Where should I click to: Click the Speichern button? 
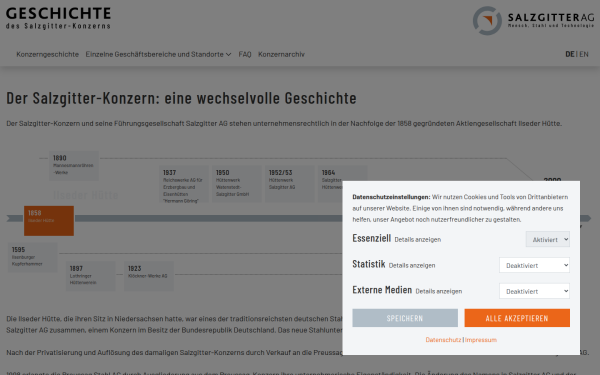pyautogui.click(x=405, y=318)
